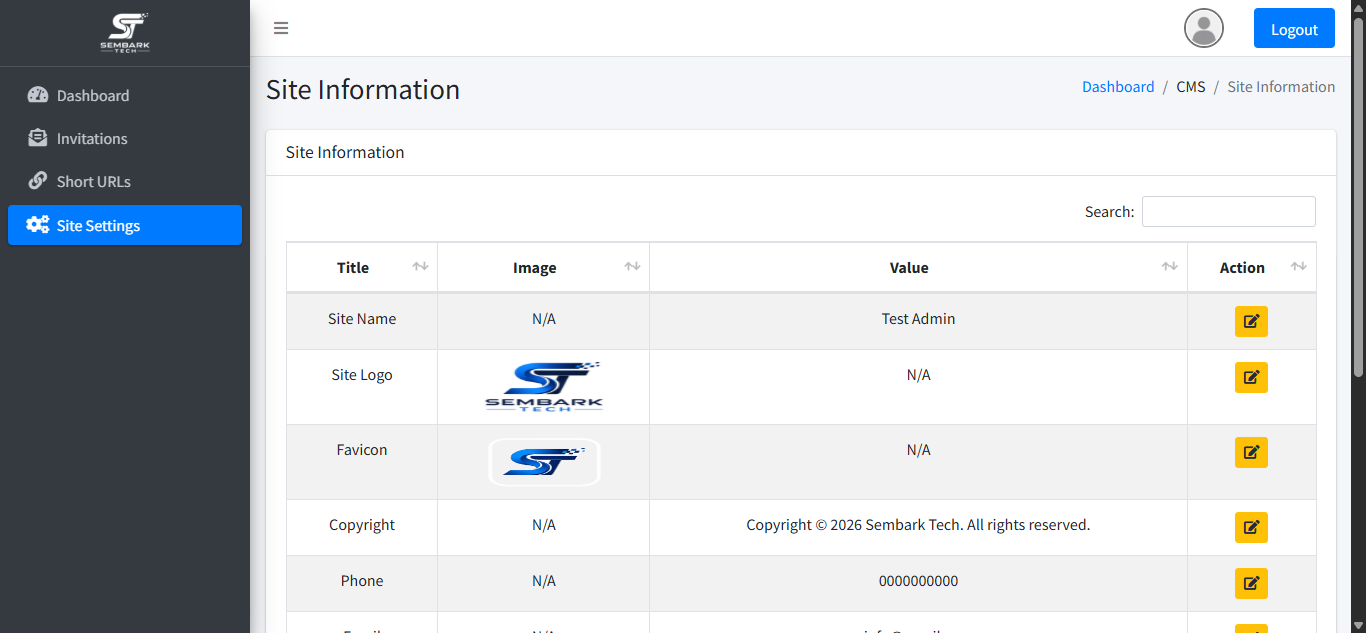Click the Title column header

[362, 267]
